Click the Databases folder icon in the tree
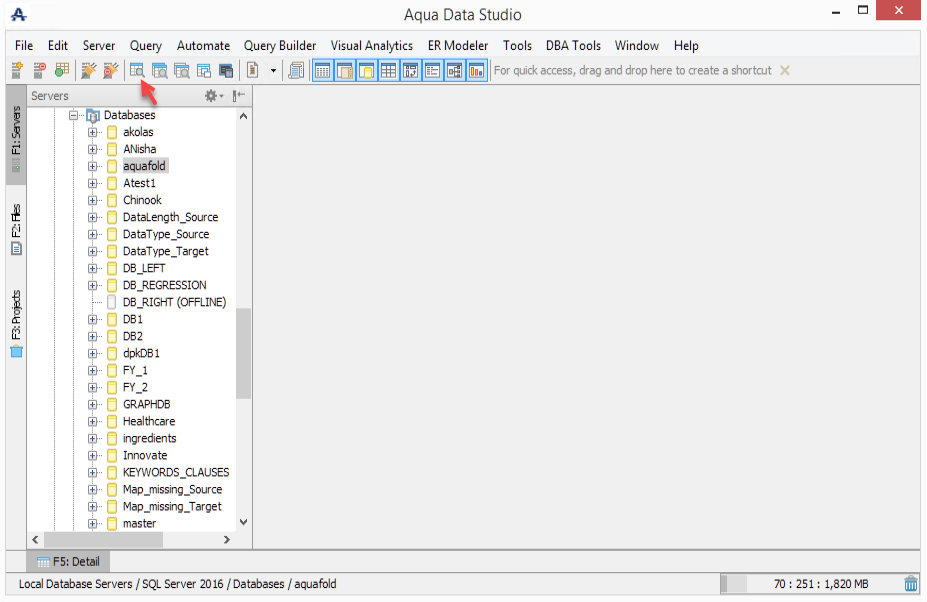 (x=93, y=115)
